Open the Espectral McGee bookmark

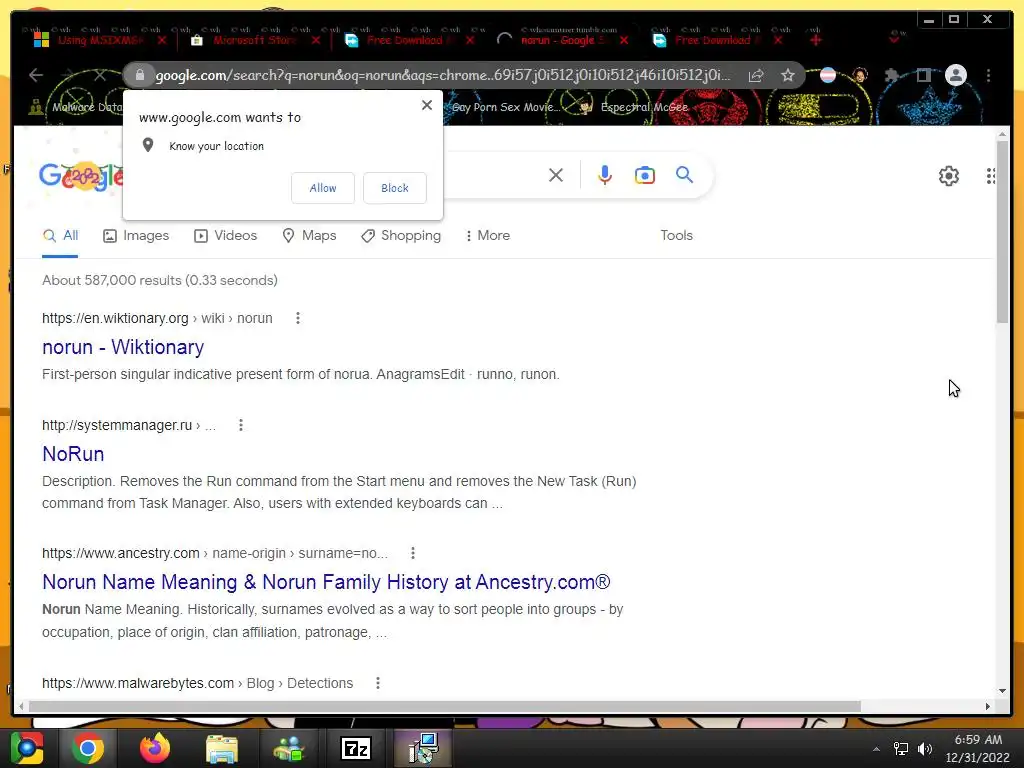633,107
